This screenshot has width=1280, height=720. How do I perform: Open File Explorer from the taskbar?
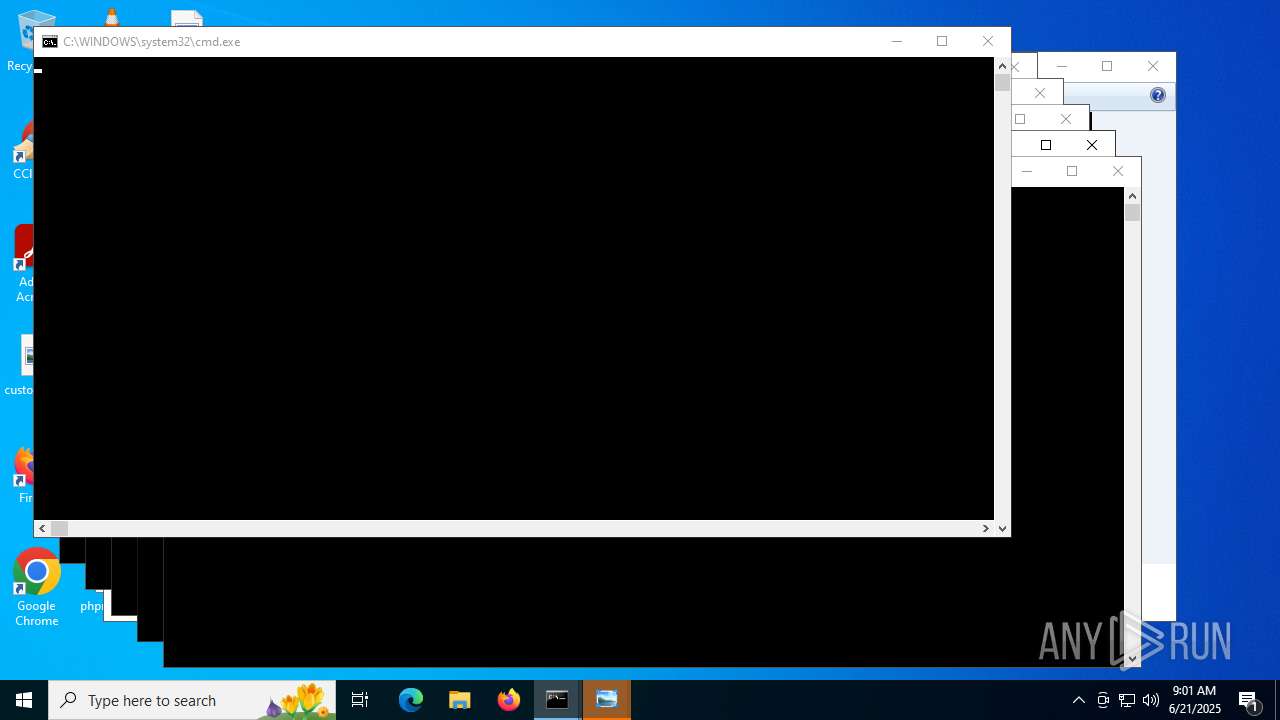(460, 700)
